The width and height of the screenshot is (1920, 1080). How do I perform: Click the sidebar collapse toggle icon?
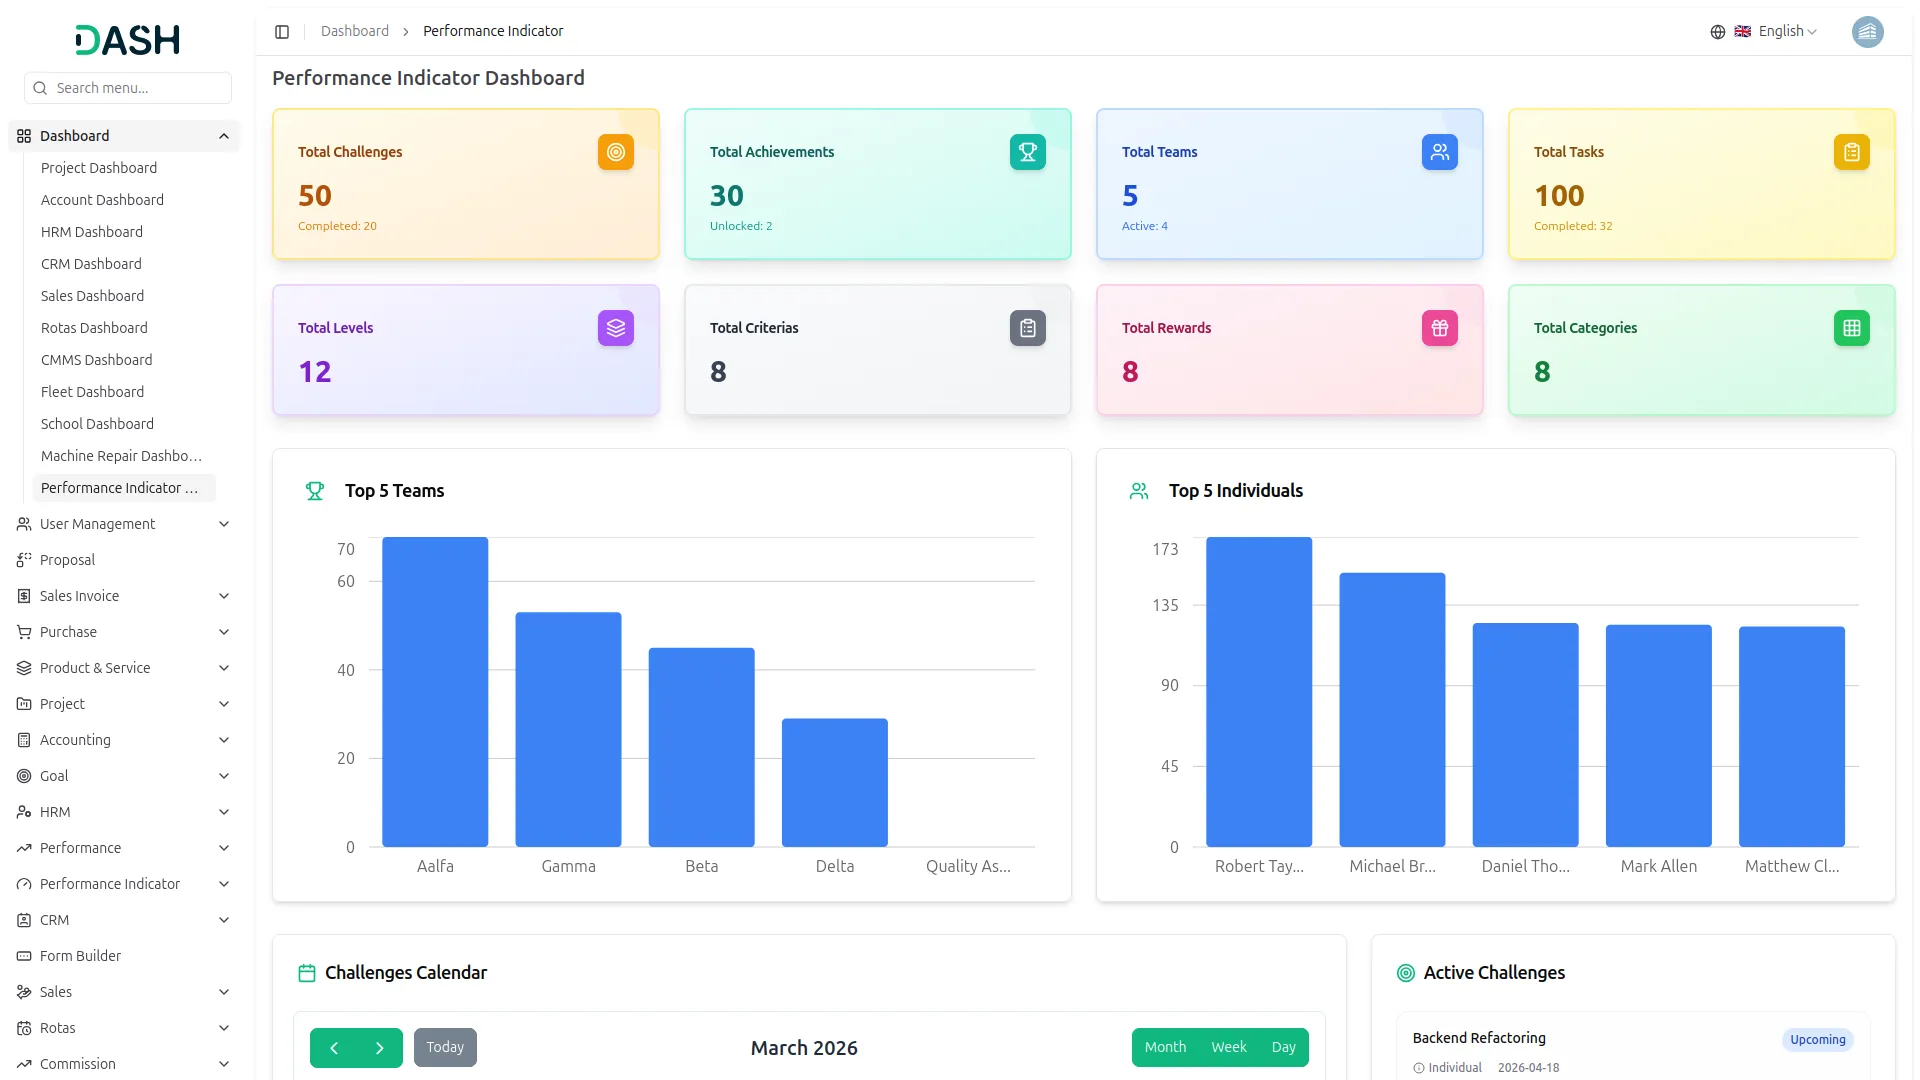282,32
